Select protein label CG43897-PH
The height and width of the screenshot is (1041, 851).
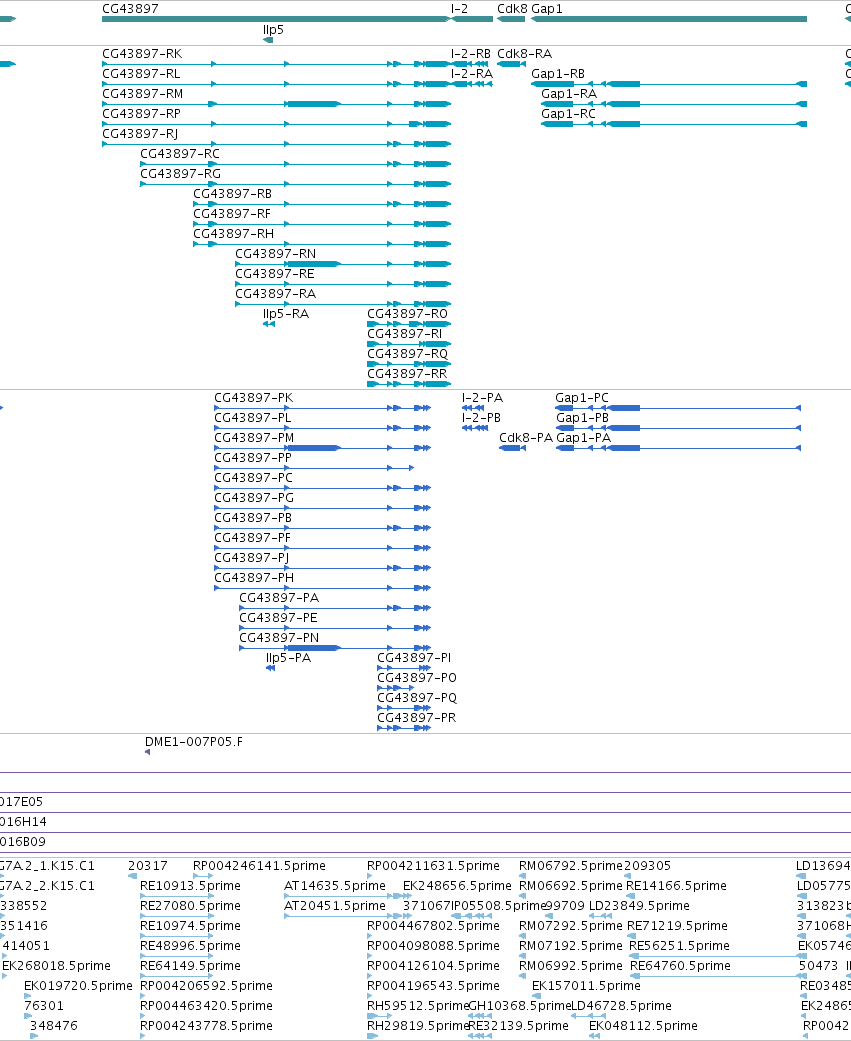click(254, 577)
